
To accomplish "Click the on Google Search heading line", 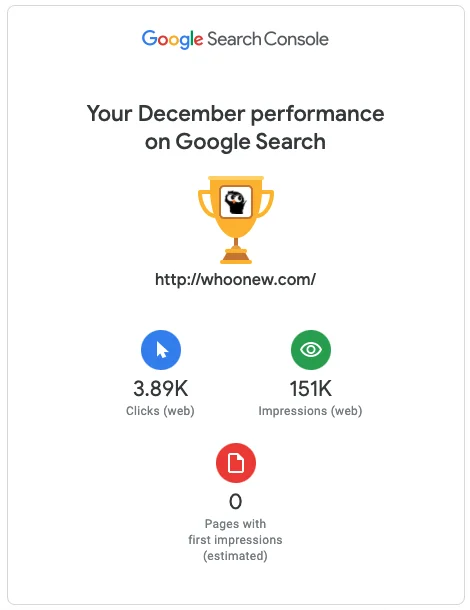I will pos(235,141).
